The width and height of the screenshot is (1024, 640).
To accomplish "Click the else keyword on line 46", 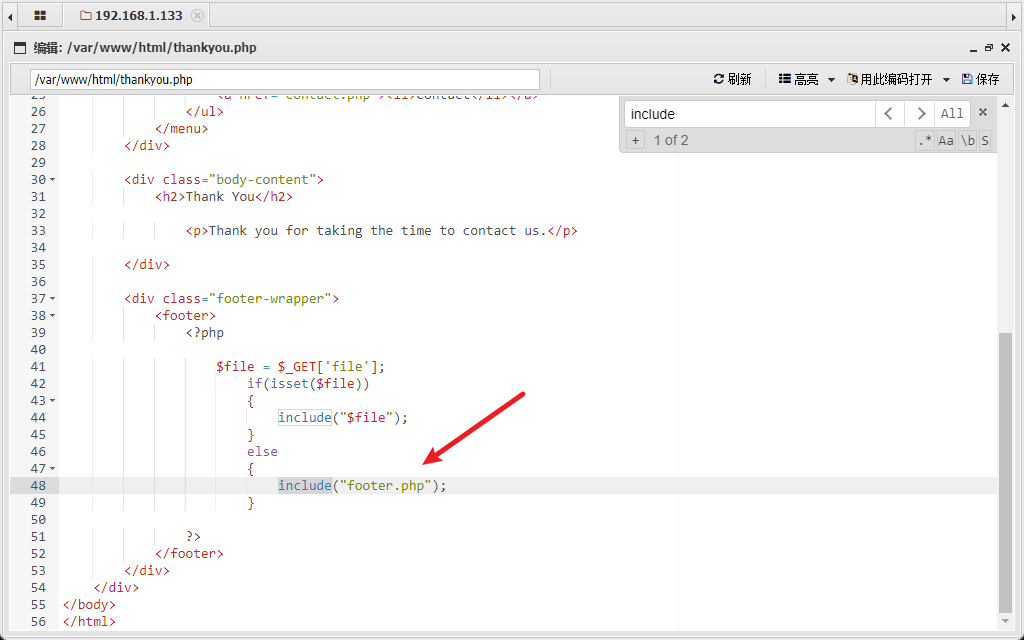I will click(262, 451).
